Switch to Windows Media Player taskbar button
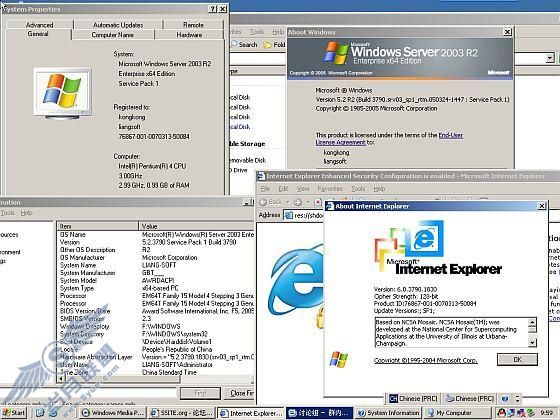This screenshot has height=420, width=560. click(x=112, y=413)
